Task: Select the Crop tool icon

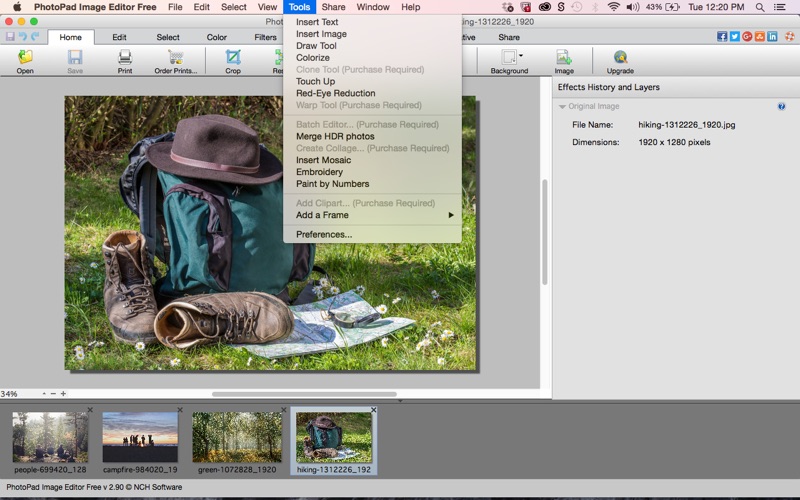Action: 233,59
